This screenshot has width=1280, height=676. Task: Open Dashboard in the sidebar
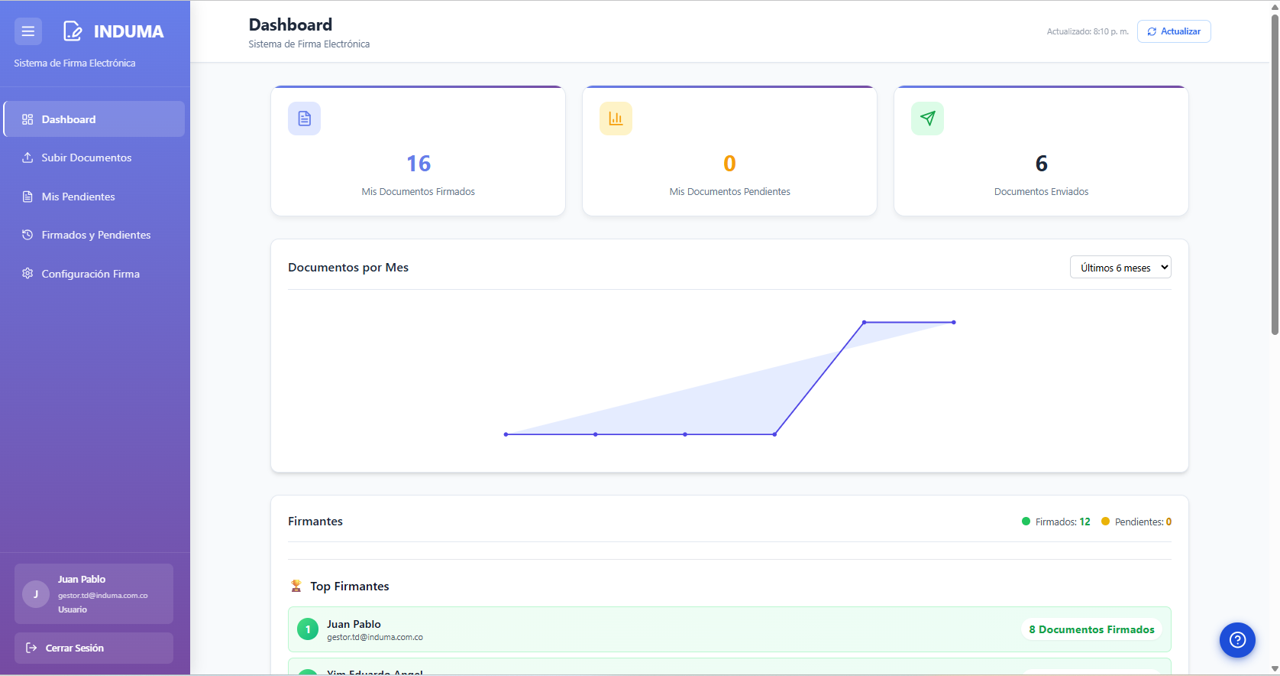[x=94, y=119]
